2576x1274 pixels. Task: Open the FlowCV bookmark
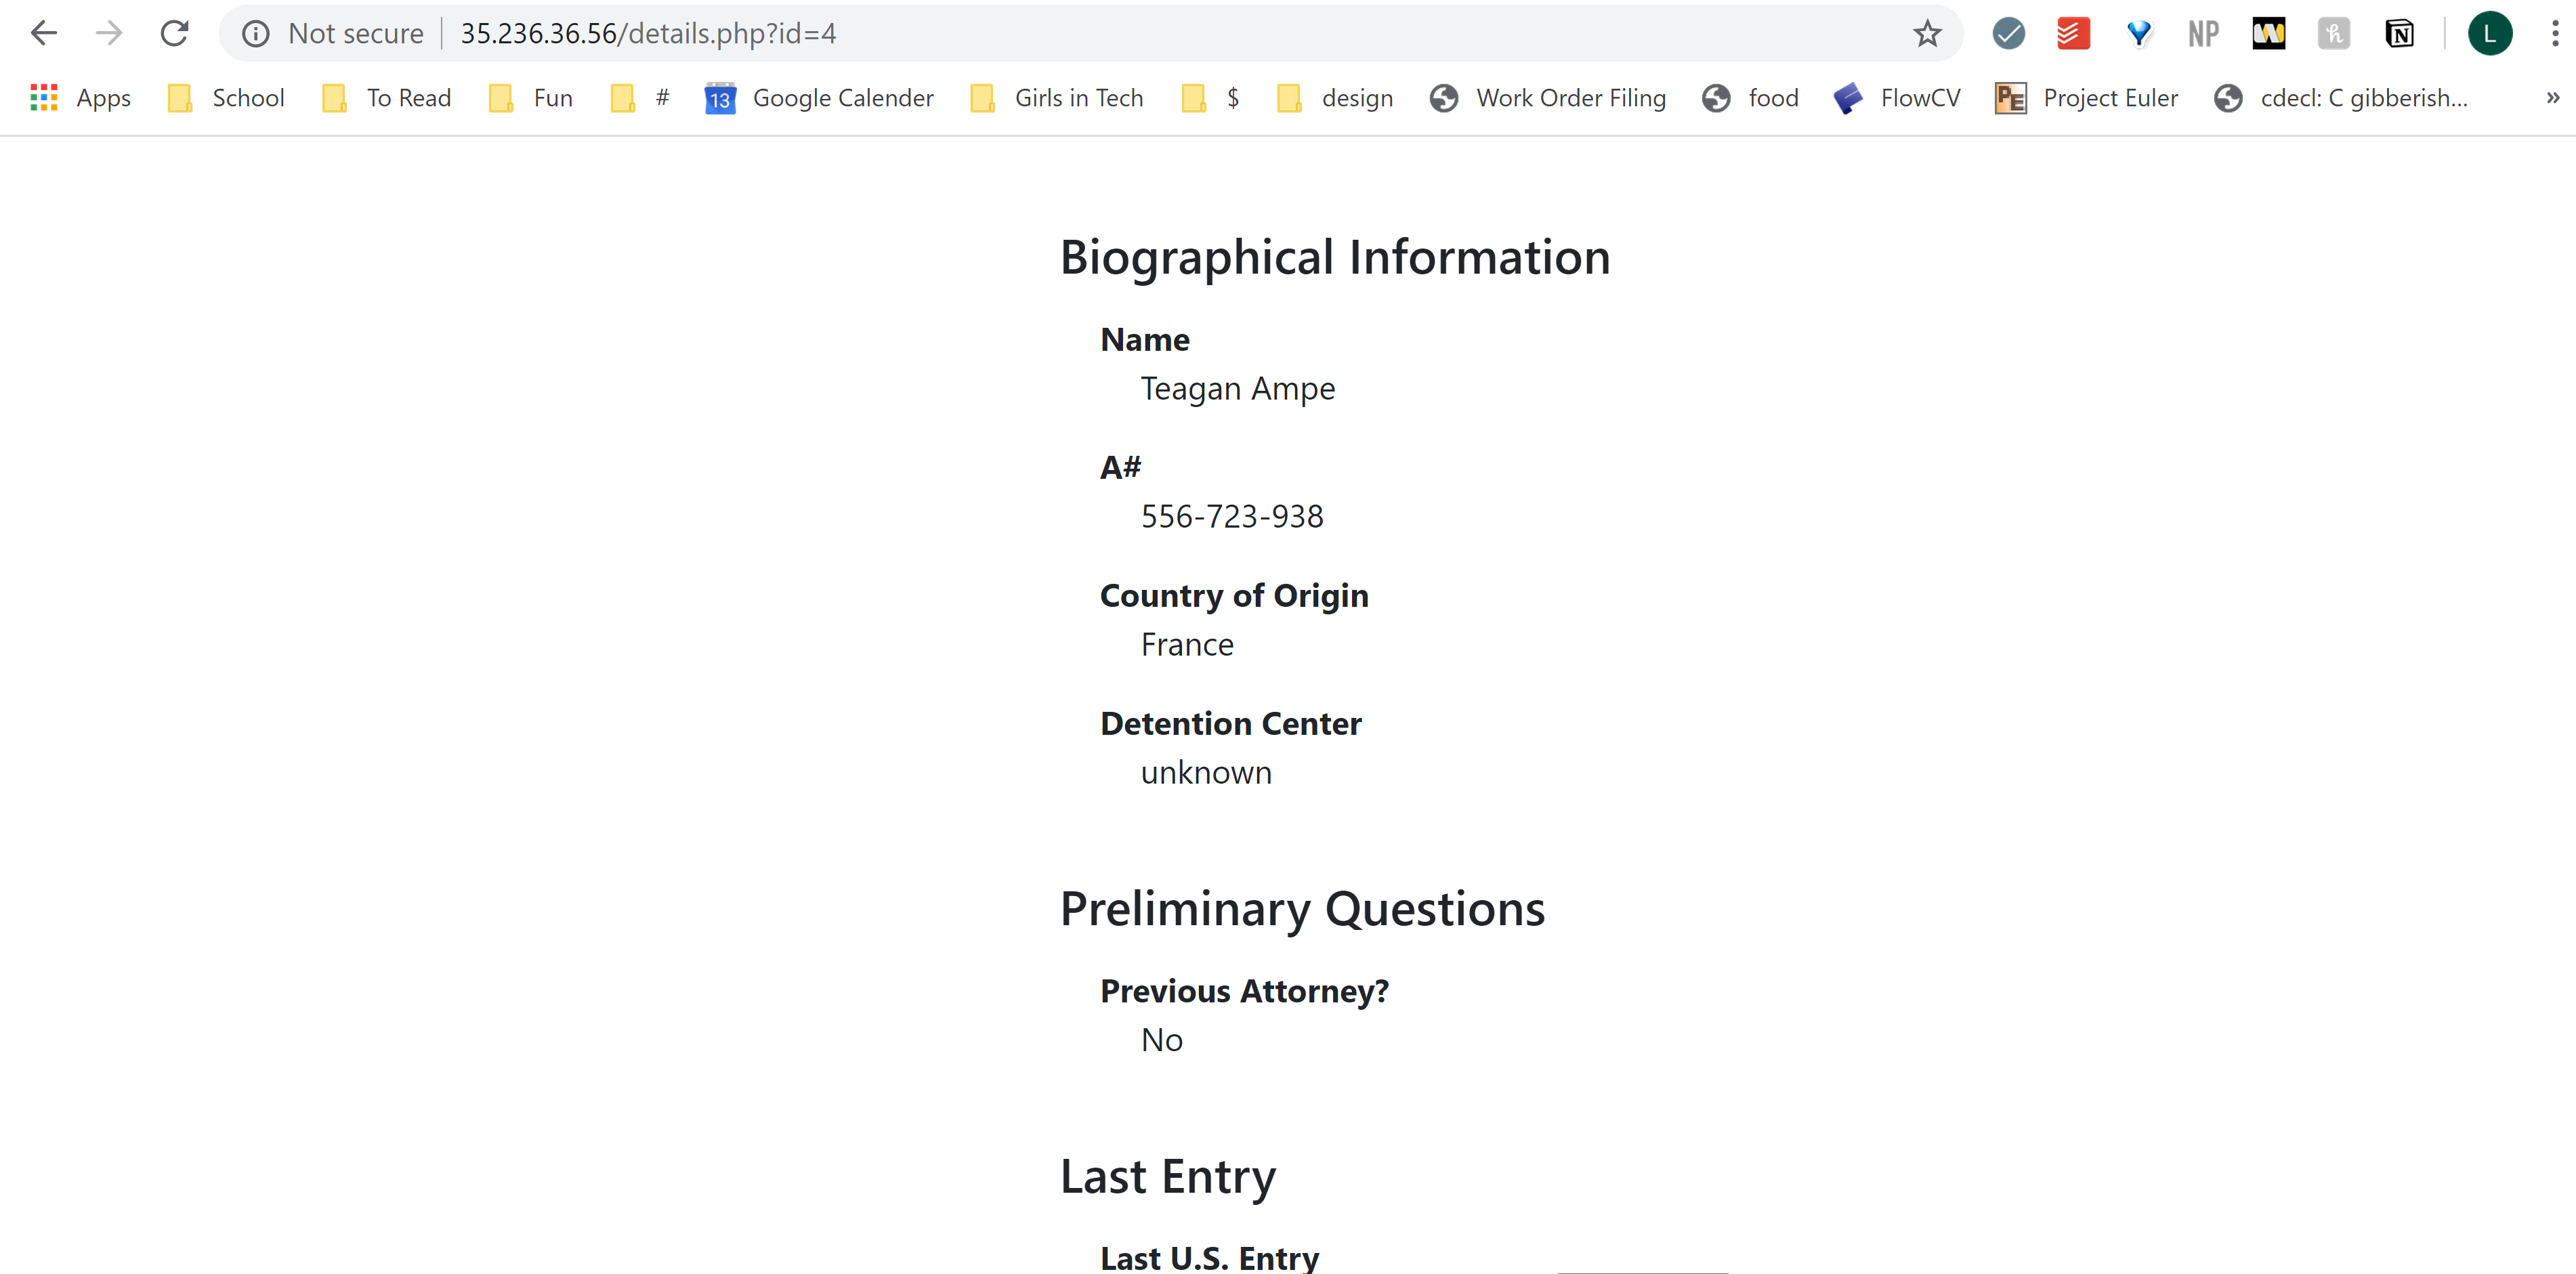click(1897, 98)
